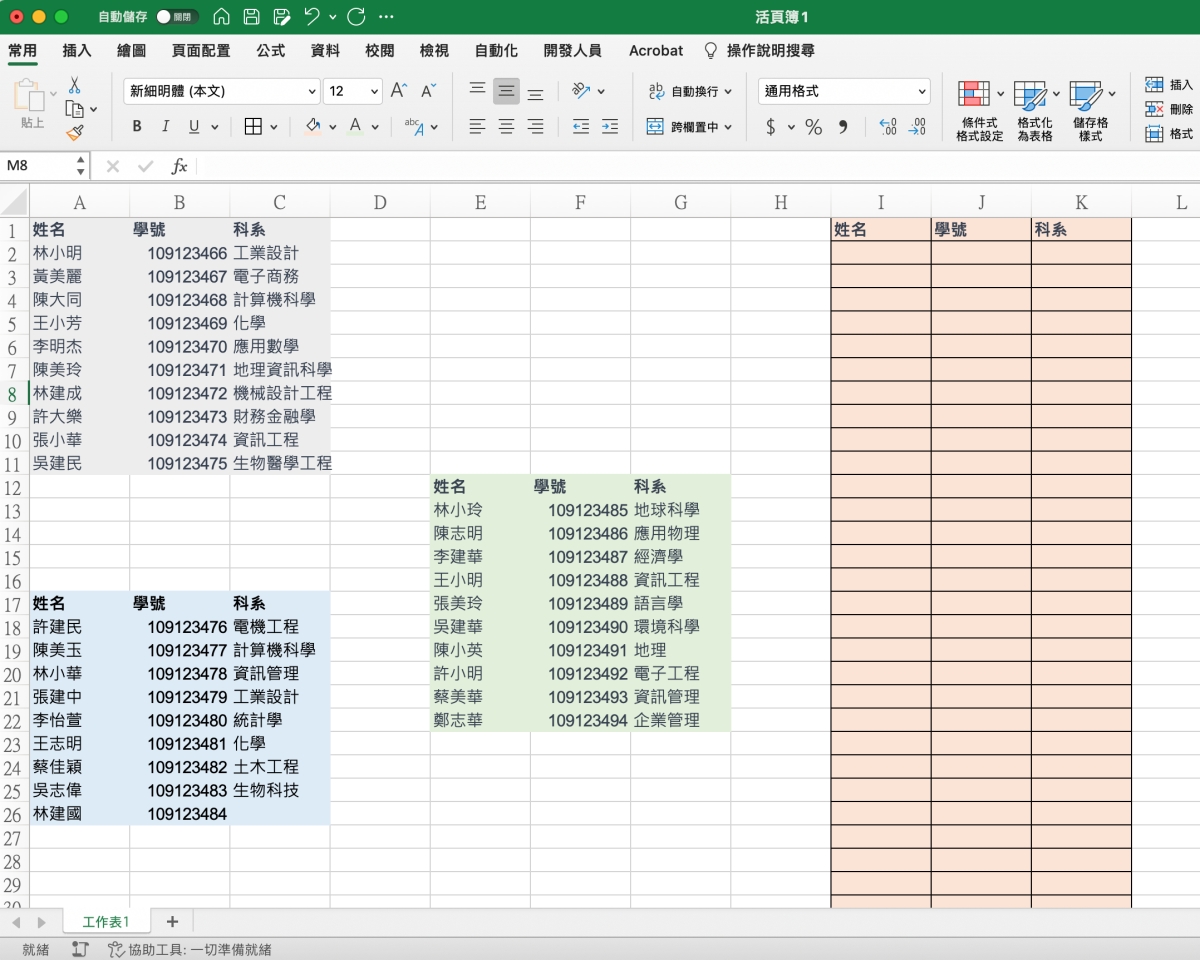The height and width of the screenshot is (960, 1200).
Task: Click the Cut scissors icon
Action: (74, 86)
